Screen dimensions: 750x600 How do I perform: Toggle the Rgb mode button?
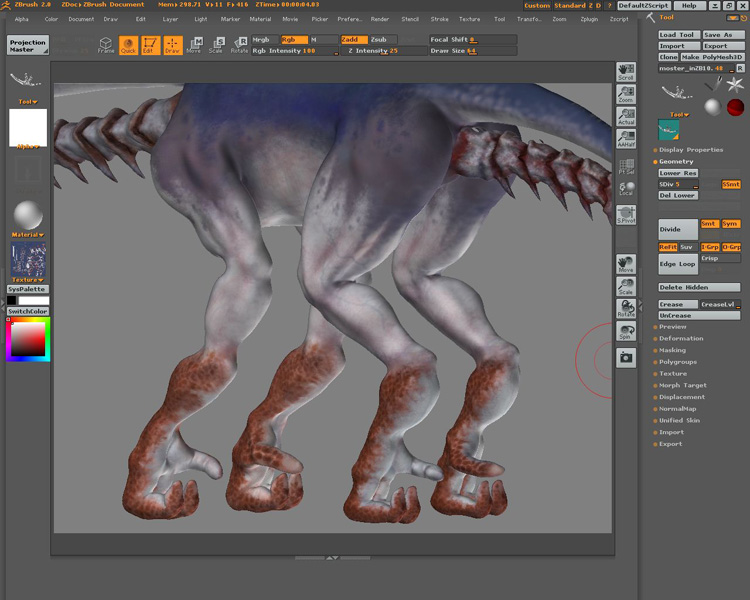[x=295, y=40]
